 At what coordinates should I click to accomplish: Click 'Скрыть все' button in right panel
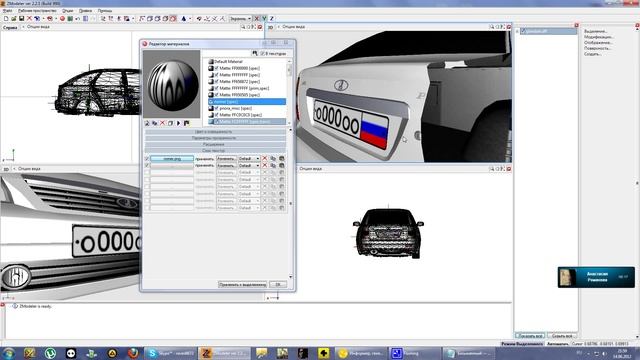click(x=562, y=336)
